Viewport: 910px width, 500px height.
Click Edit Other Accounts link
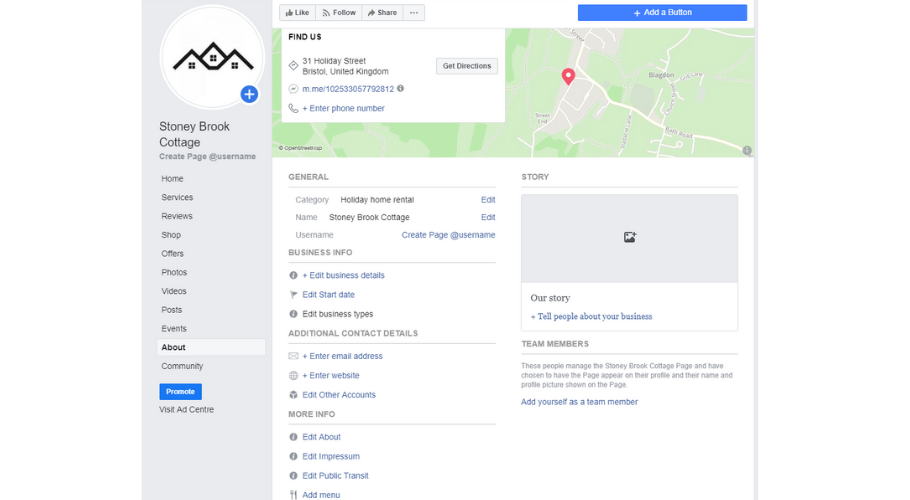[x=339, y=395]
